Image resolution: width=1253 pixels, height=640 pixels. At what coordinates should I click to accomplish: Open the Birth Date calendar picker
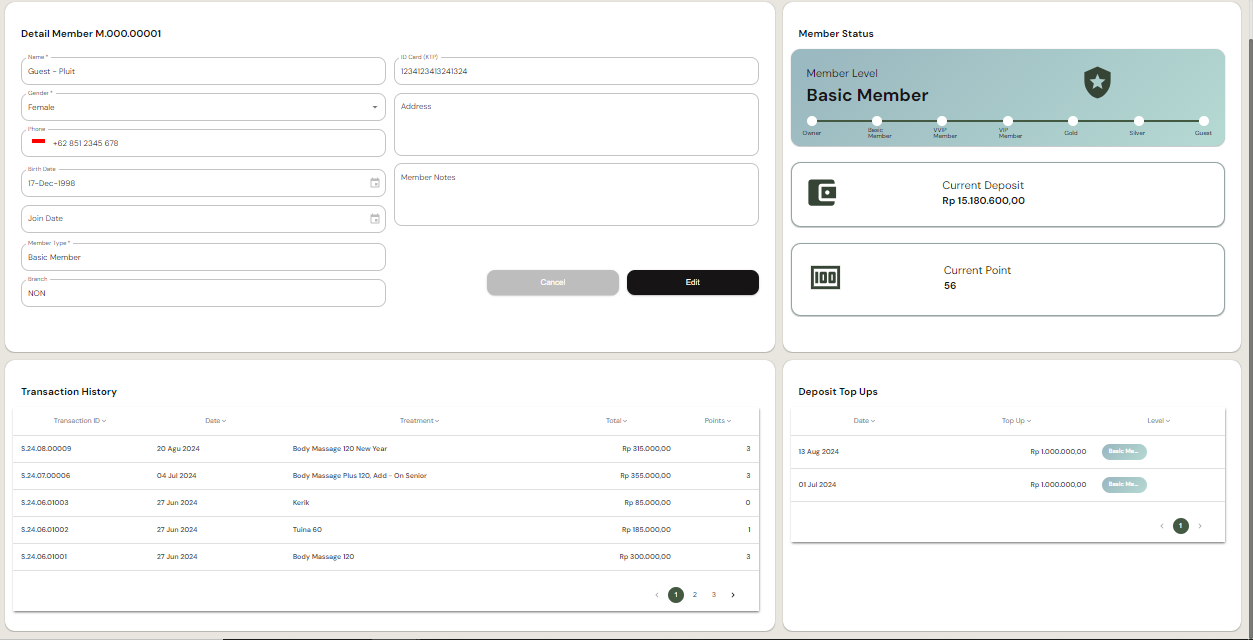tap(375, 183)
